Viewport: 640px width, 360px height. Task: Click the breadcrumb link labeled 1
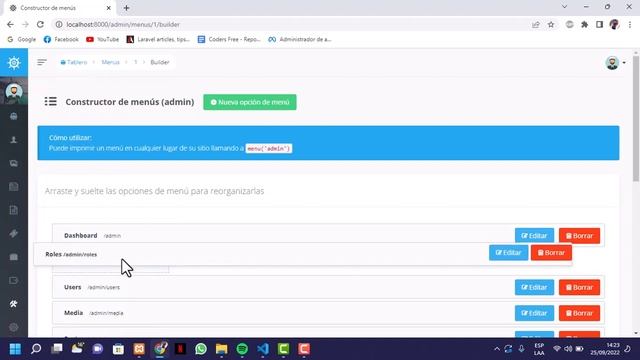(136, 62)
